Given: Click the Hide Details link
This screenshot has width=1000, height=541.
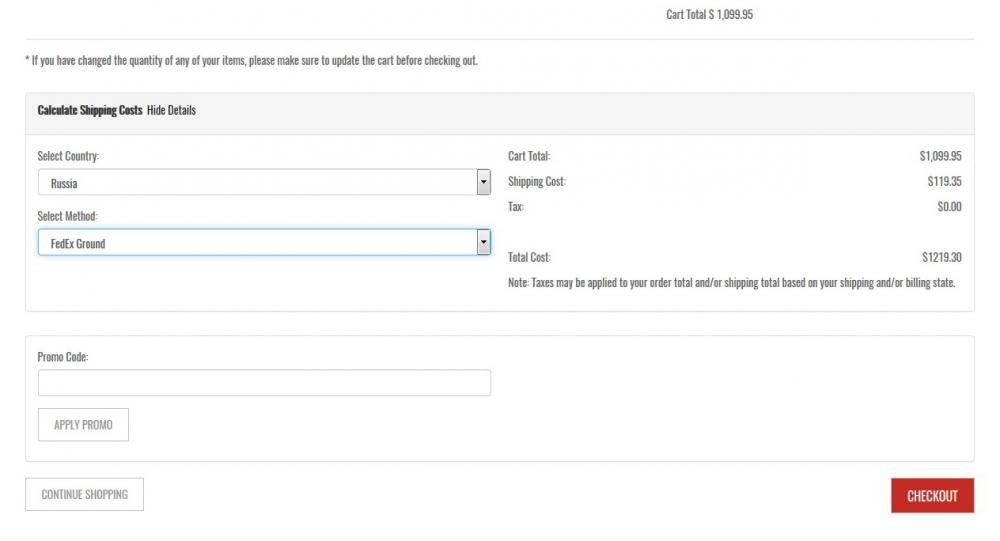Looking at the screenshot, I should (x=171, y=111).
